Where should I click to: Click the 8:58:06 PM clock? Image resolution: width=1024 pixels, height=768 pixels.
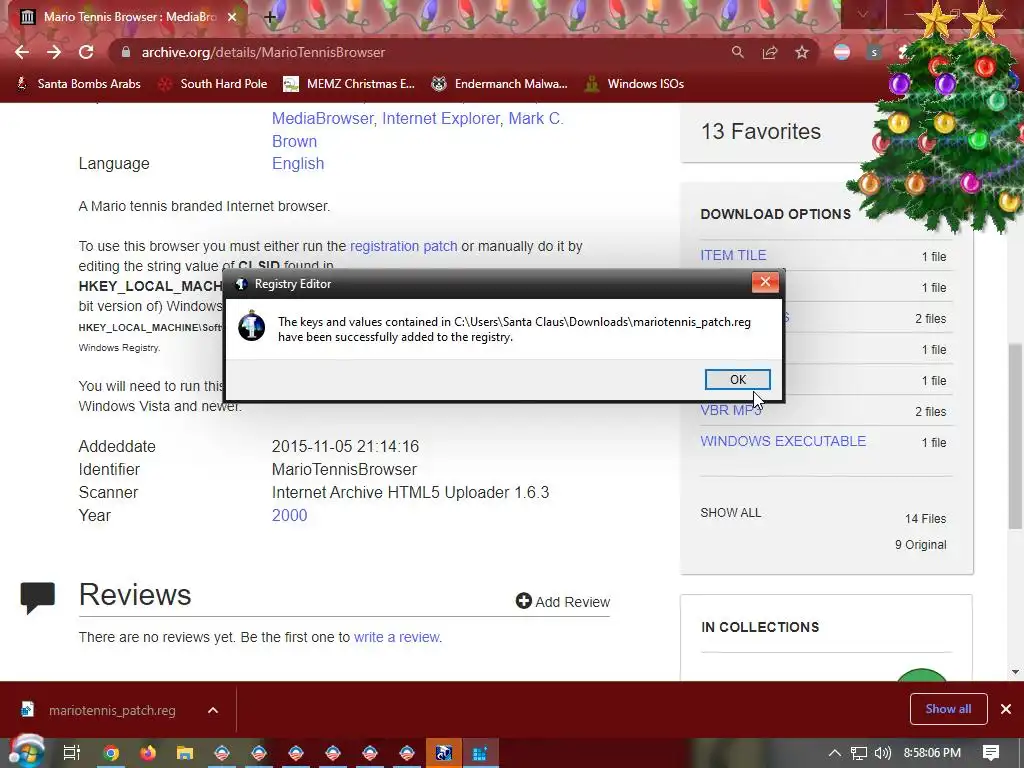click(x=932, y=753)
